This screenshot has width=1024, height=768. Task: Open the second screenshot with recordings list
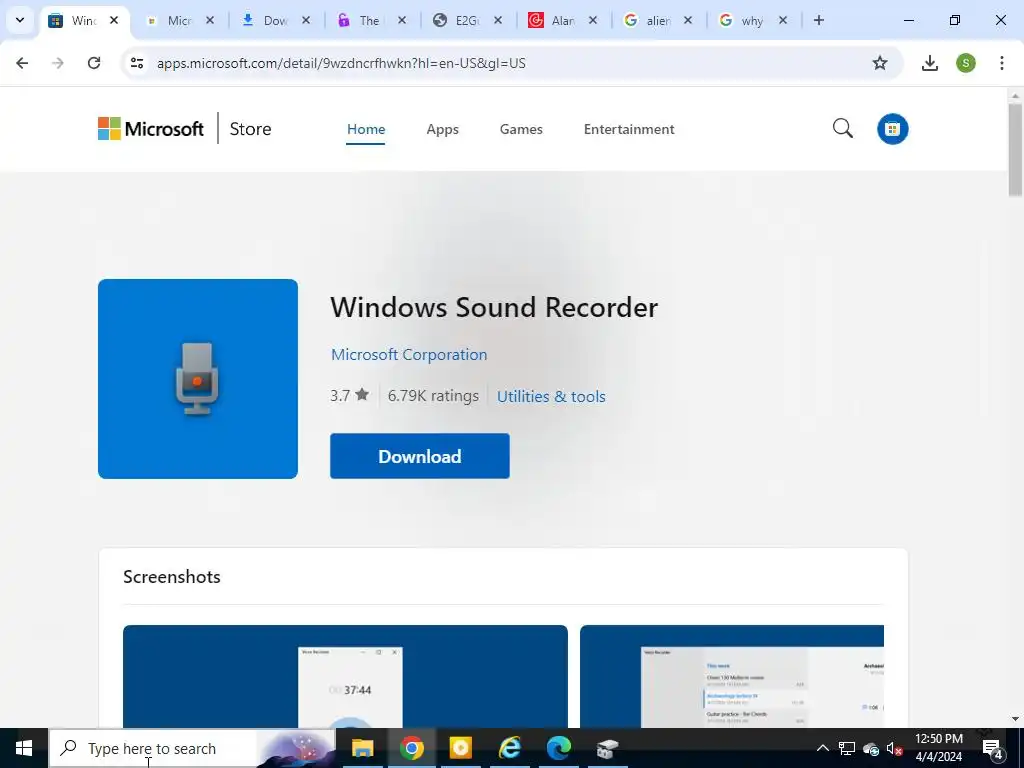(x=731, y=676)
